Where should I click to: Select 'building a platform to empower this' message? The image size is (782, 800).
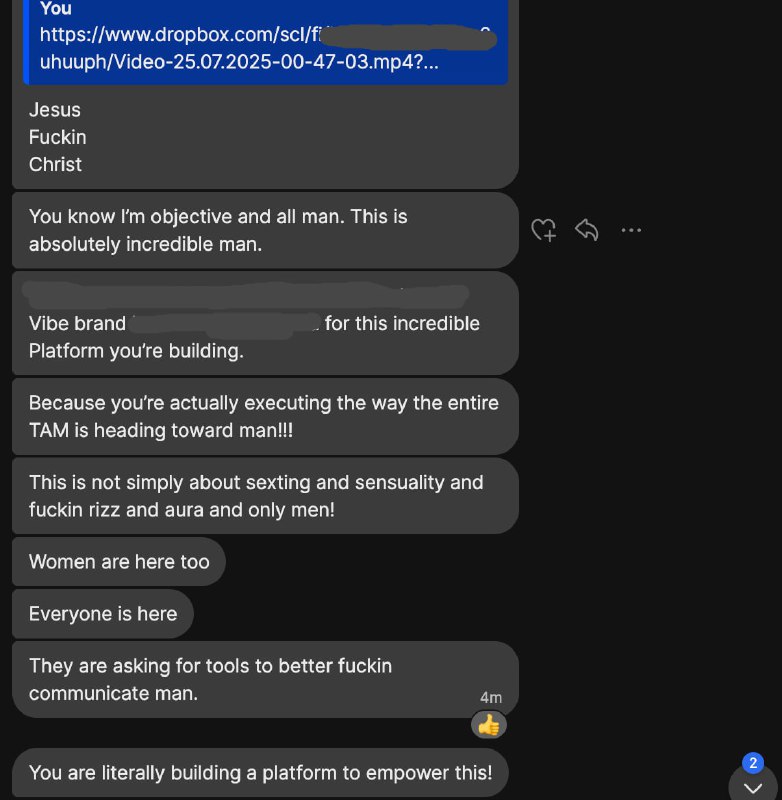click(x=260, y=772)
